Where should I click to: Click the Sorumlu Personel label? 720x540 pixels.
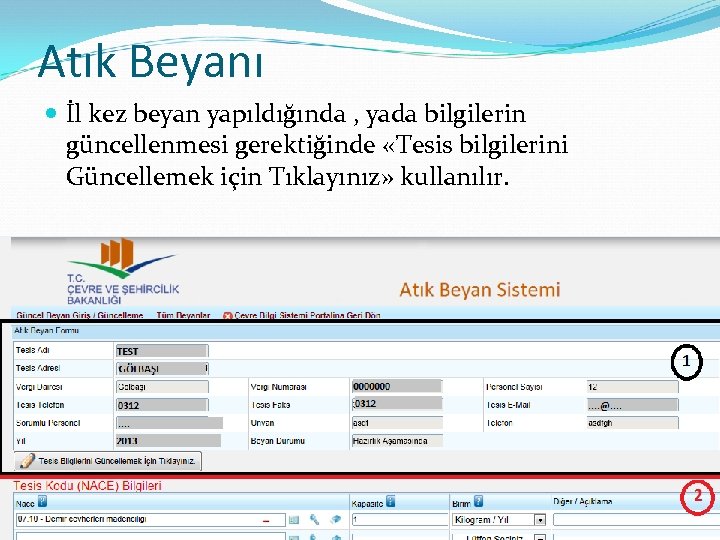pyautogui.click(x=48, y=423)
